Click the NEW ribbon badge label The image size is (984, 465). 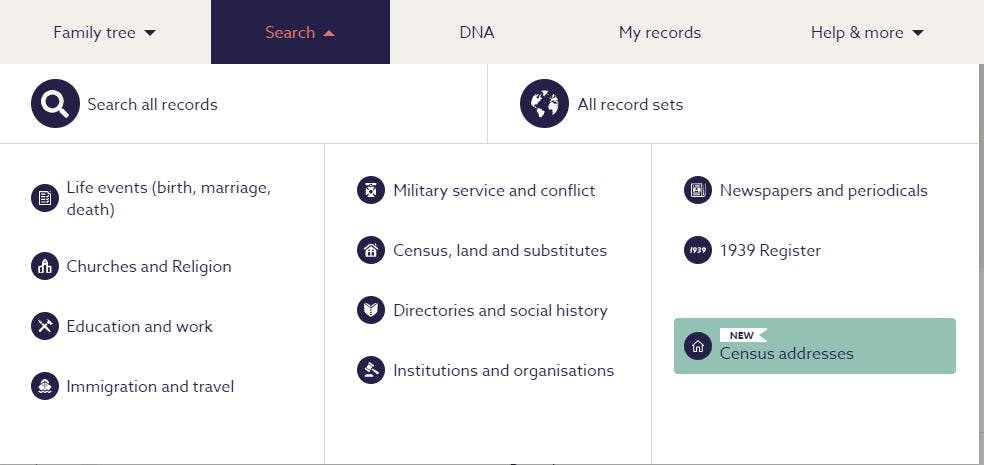[743, 335]
